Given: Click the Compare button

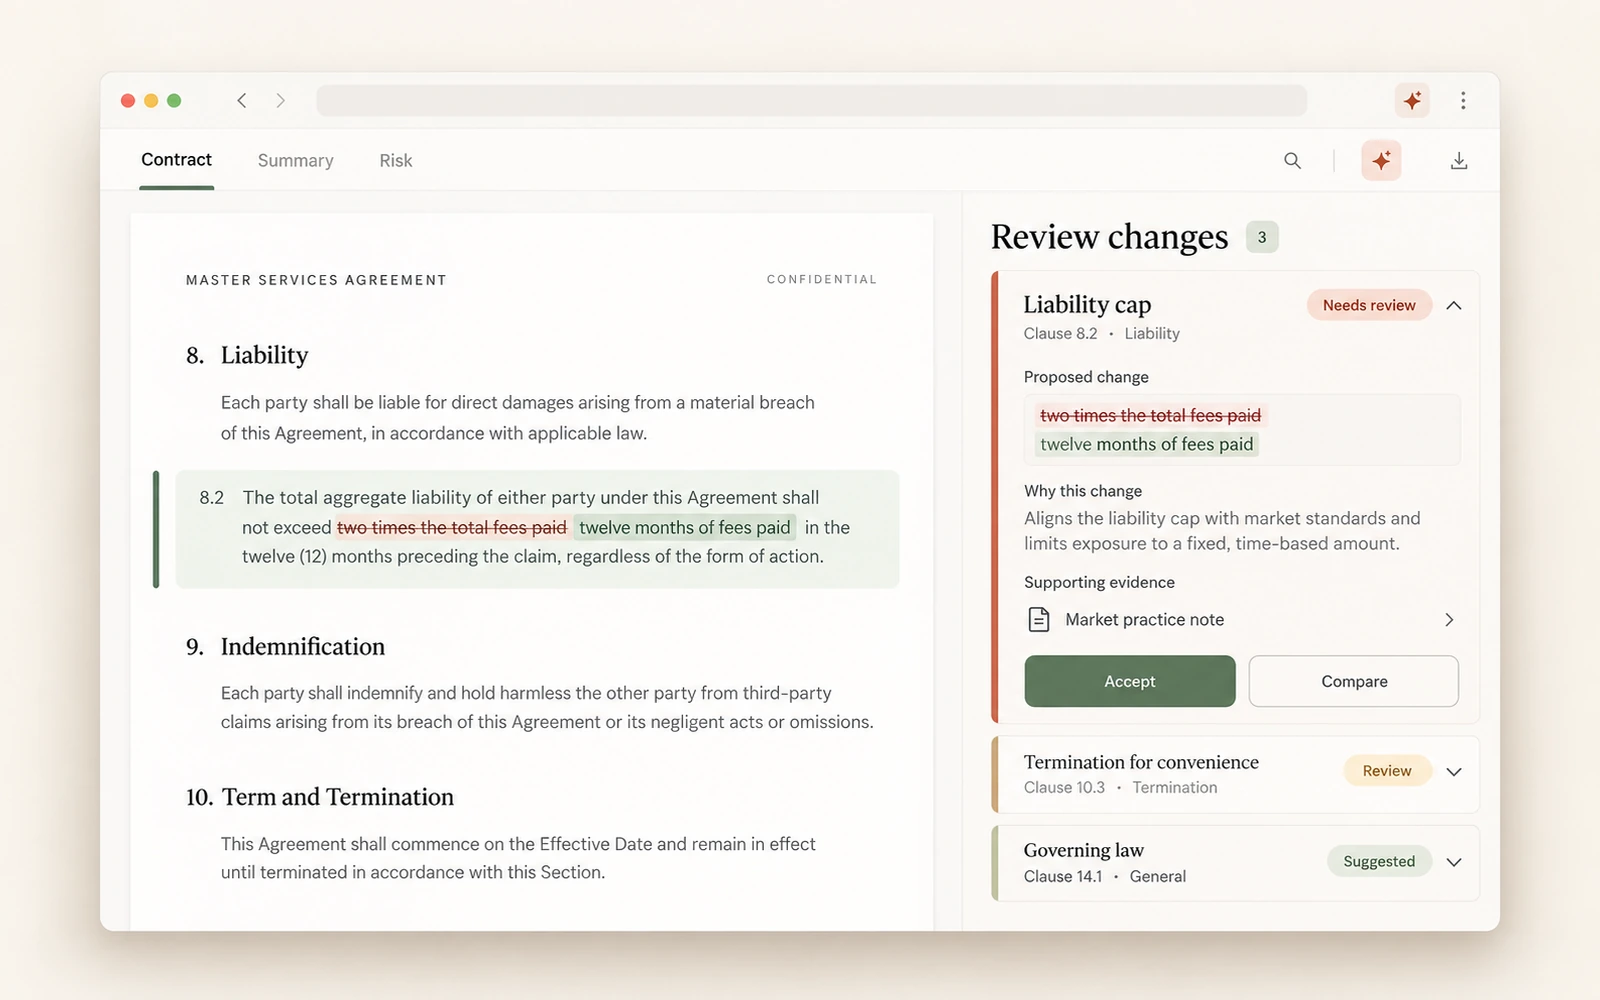Looking at the screenshot, I should pos(1354,681).
